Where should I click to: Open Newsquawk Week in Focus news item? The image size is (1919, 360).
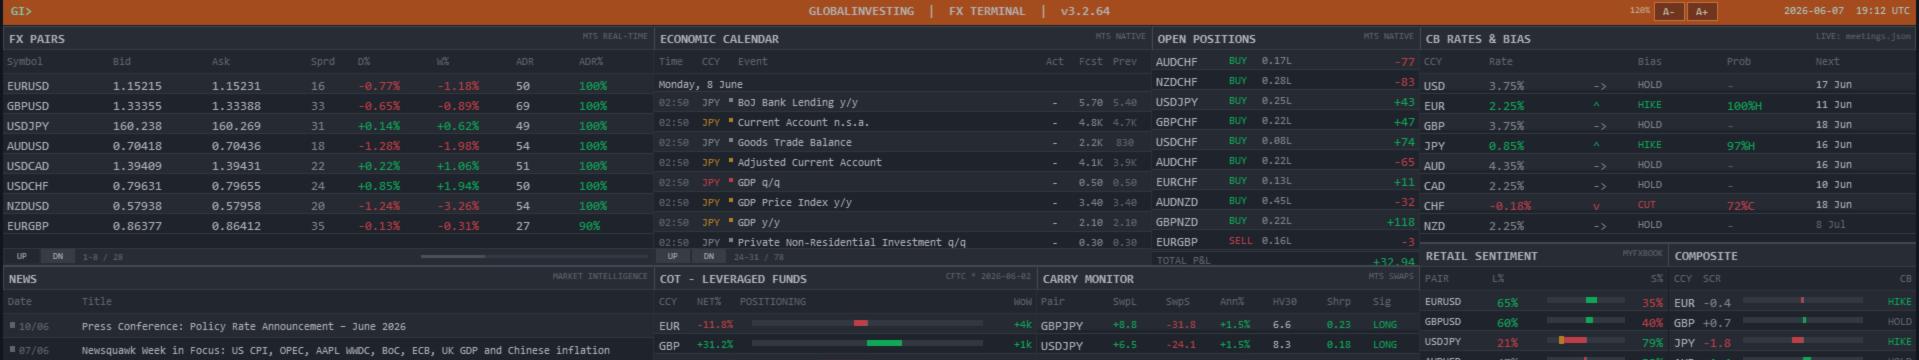(x=345, y=350)
